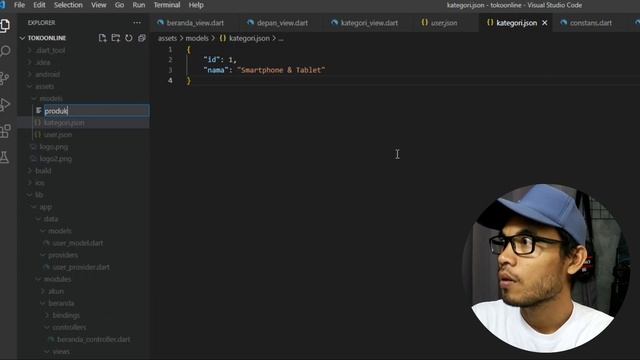Open the Terminal menu
The width and height of the screenshot is (640, 360).
[x=167, y=5]
